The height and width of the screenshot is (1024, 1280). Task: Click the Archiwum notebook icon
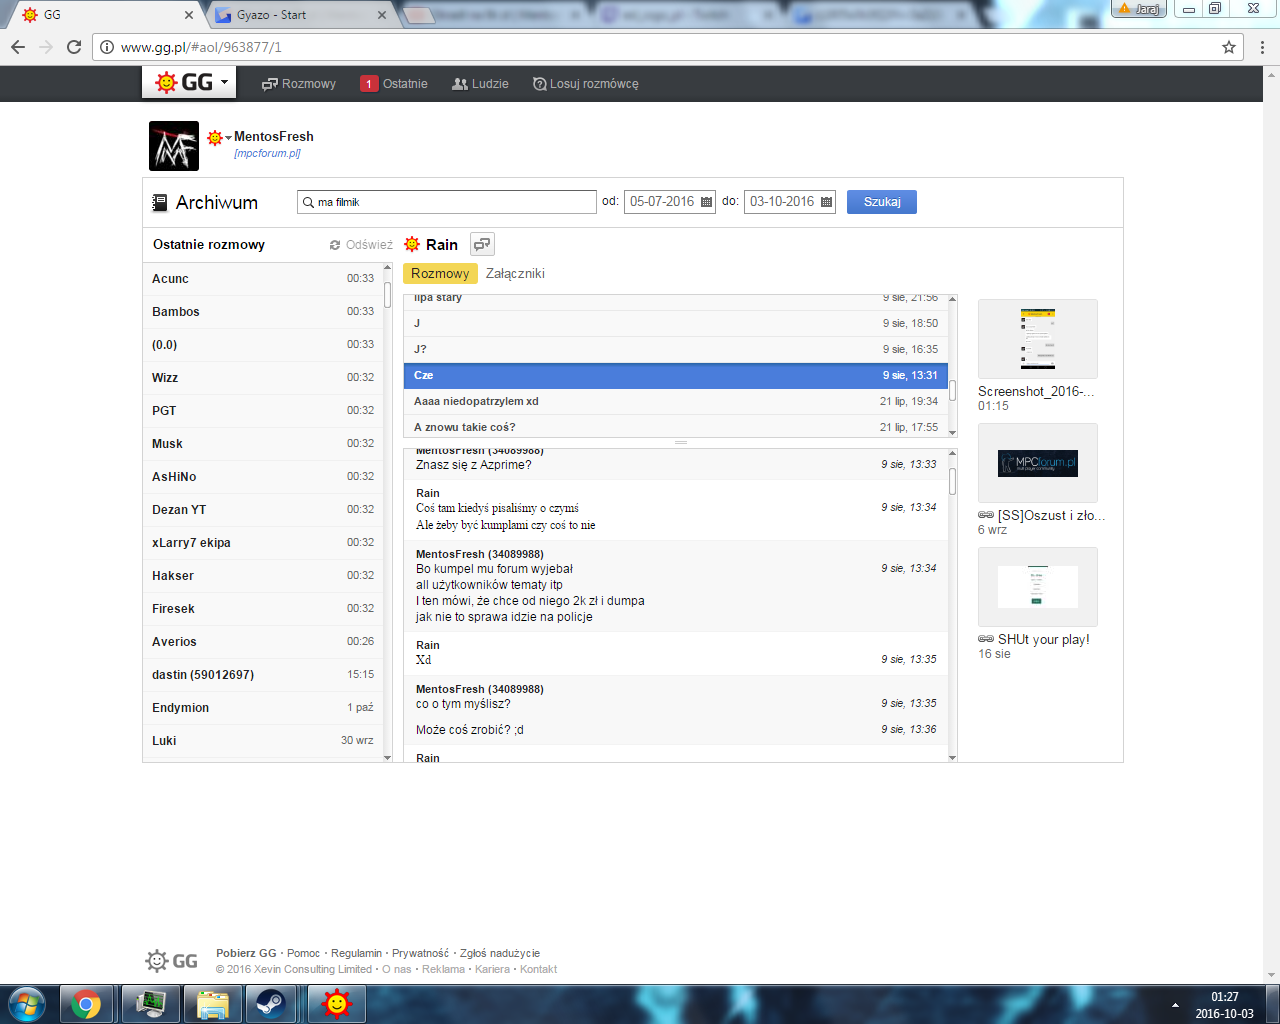pyautogui.click(x=159, y=203)
